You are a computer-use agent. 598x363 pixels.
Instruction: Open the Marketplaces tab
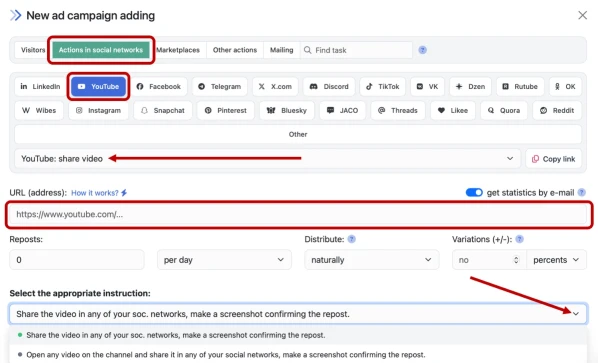click(178, 50)
